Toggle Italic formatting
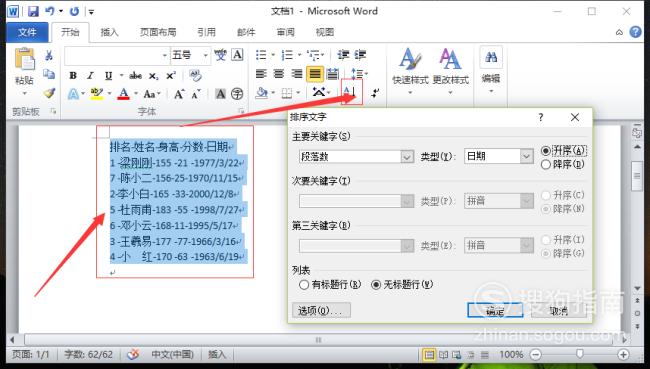The image size is (650, 369). point(90,75)
